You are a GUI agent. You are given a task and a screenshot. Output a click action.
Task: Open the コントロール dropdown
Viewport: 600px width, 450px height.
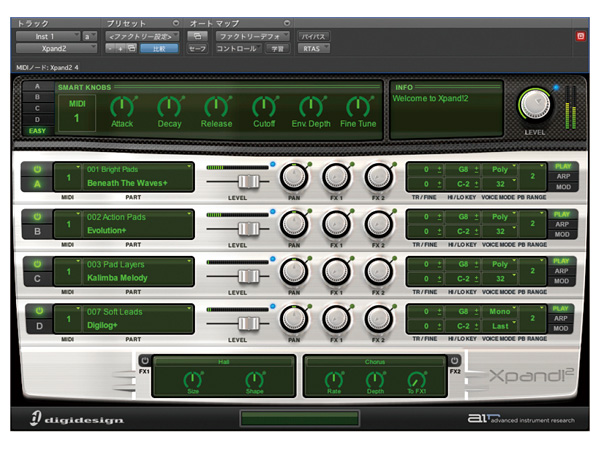click(239, 49)
